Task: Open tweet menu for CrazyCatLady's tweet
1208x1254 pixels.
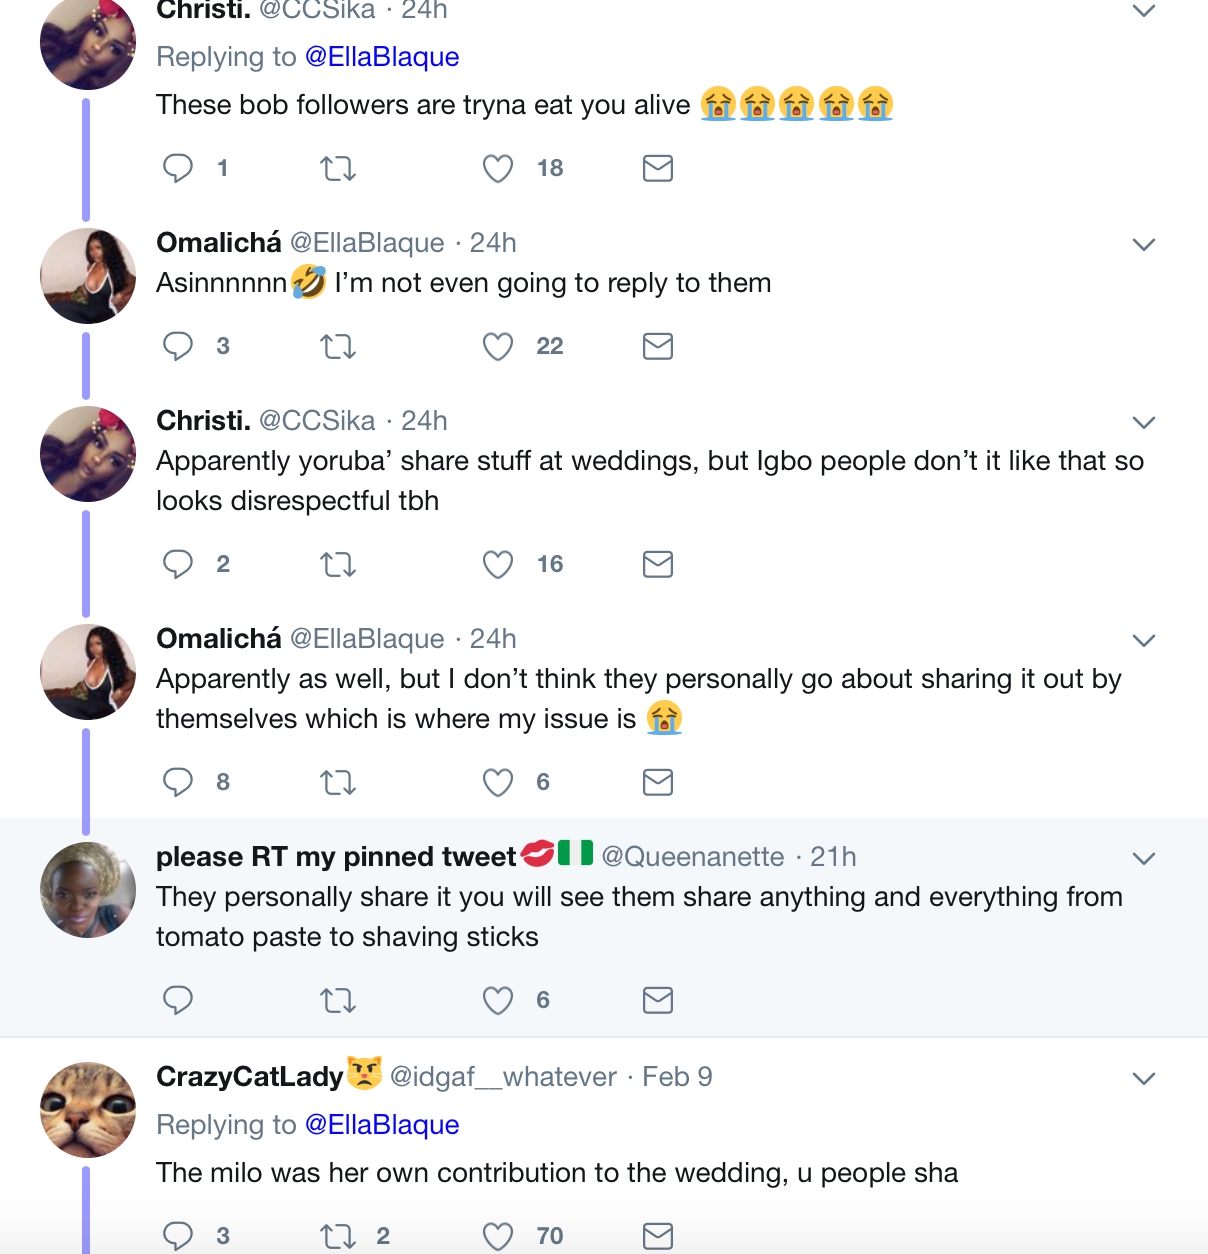Action: [1144, 1078]
